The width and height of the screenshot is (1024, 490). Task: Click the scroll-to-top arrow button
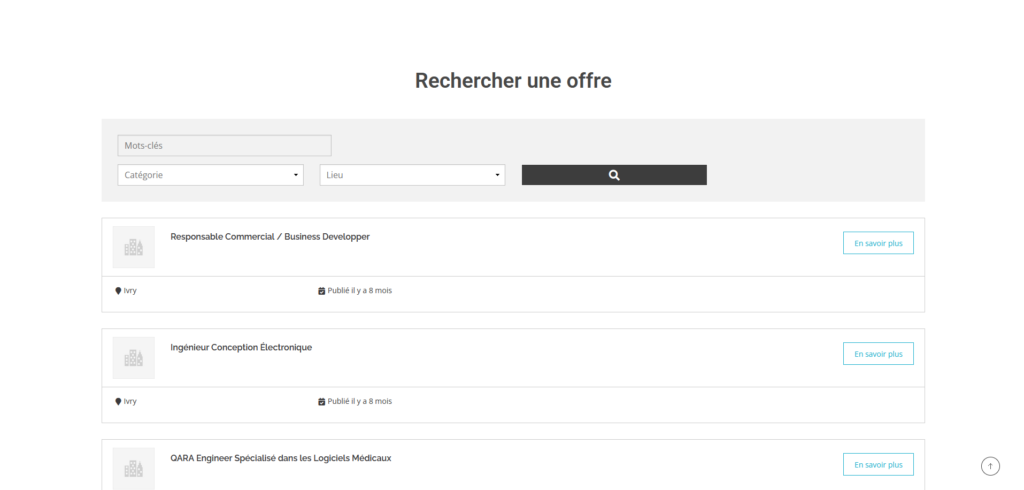click(x=990, y=466)
